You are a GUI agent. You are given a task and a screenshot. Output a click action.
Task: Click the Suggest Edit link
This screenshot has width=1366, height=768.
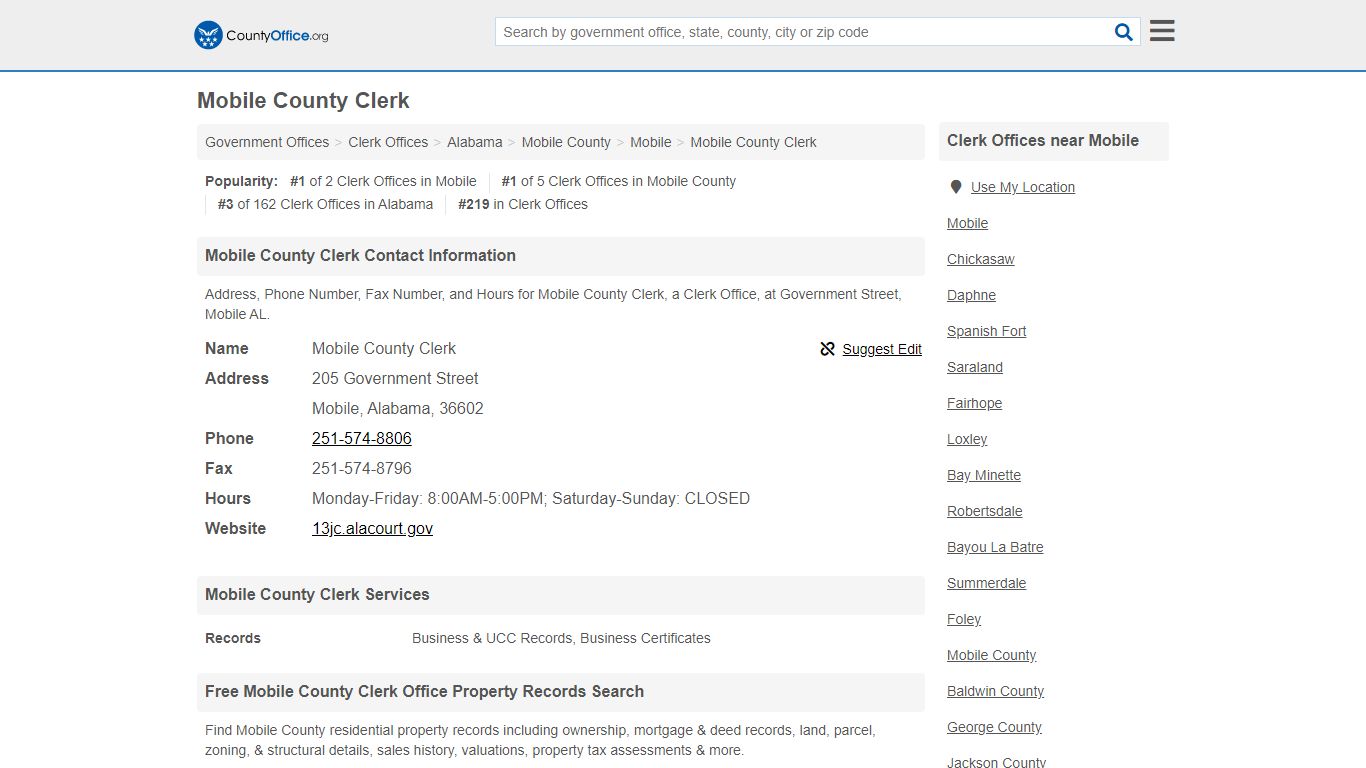coord(882,349)
